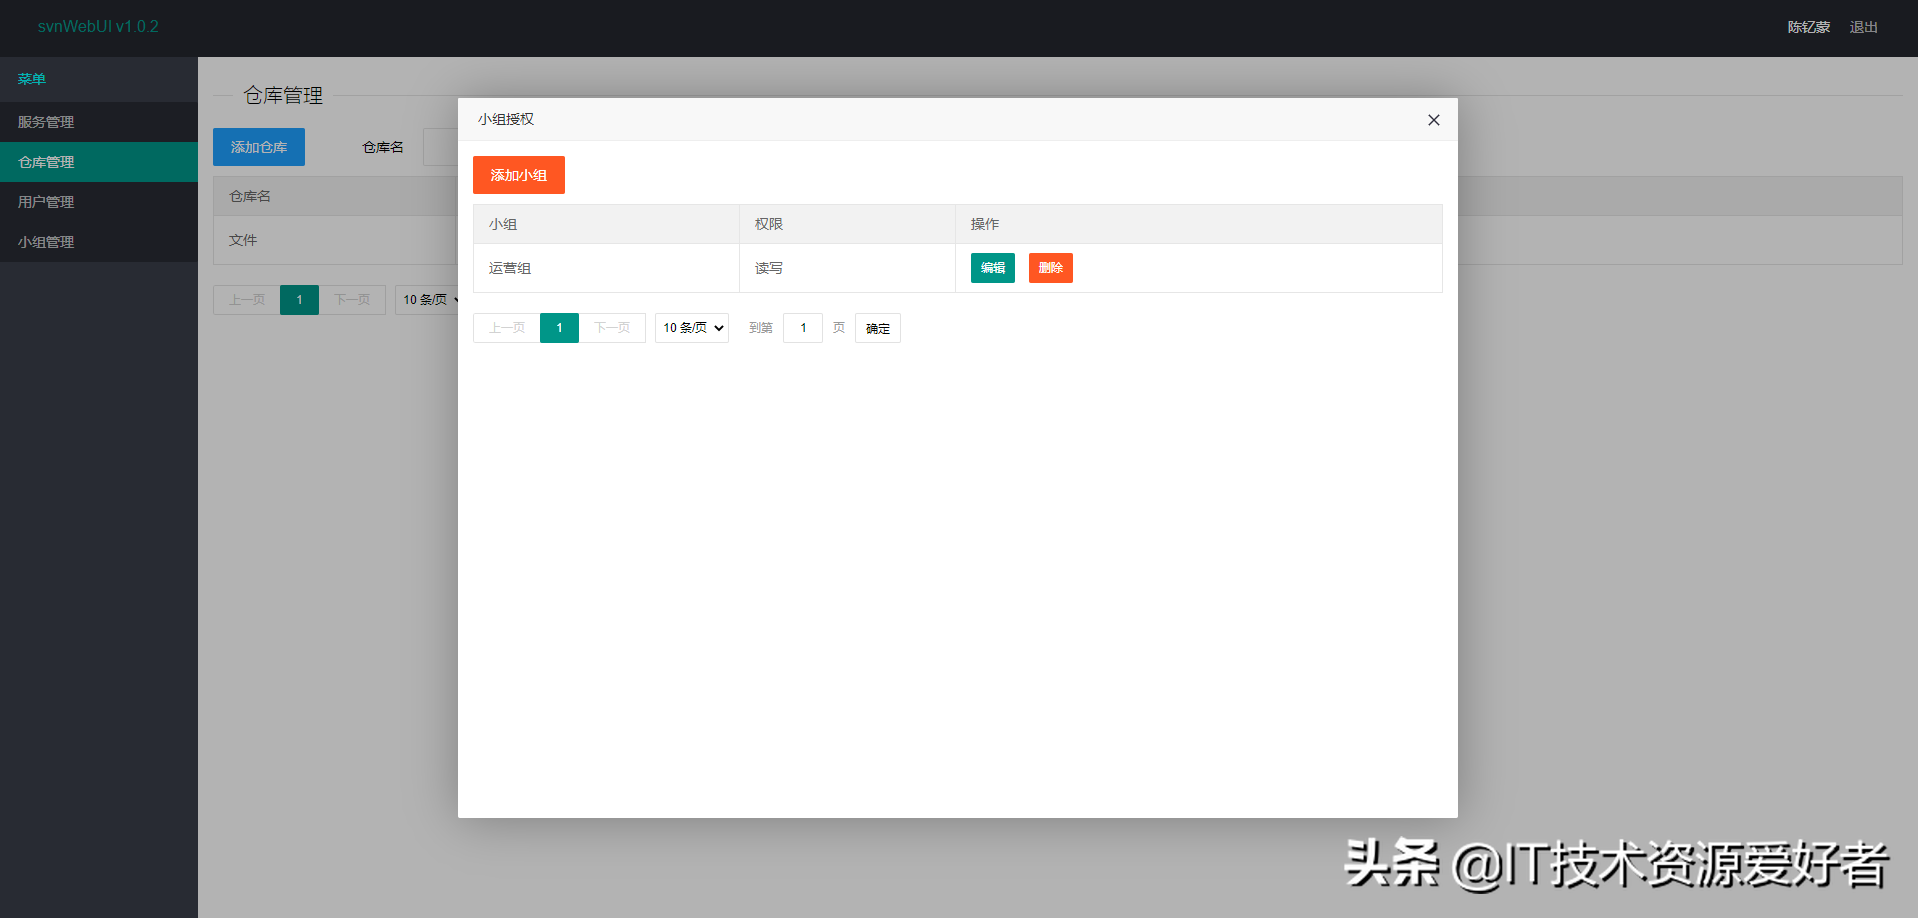
Task: Open the dialog's 10 条/页 page size dropdown
Action: [691, 328]
